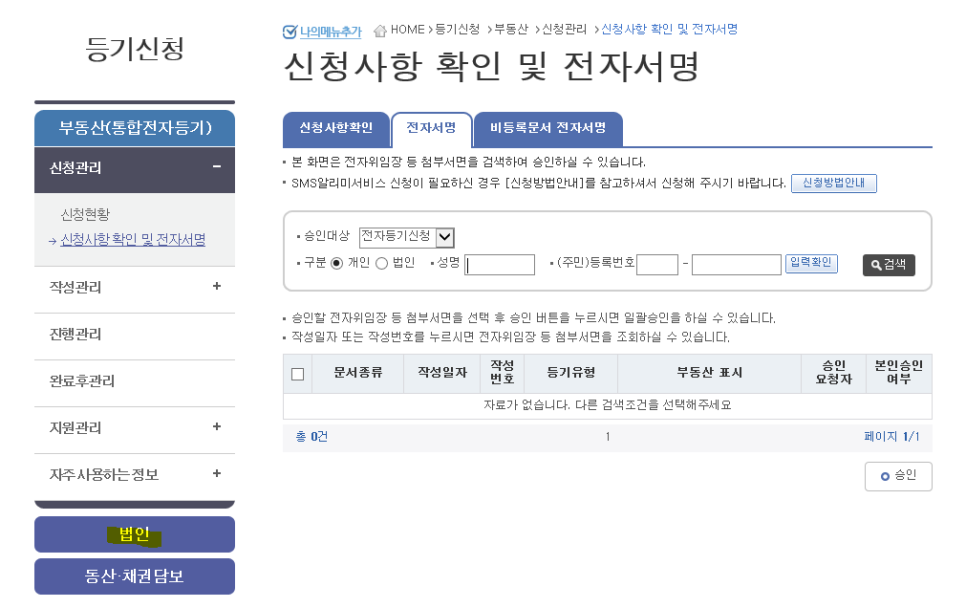Switch to the 전자서명 tab
Screen dimensions: 966x608
point(431,129)
